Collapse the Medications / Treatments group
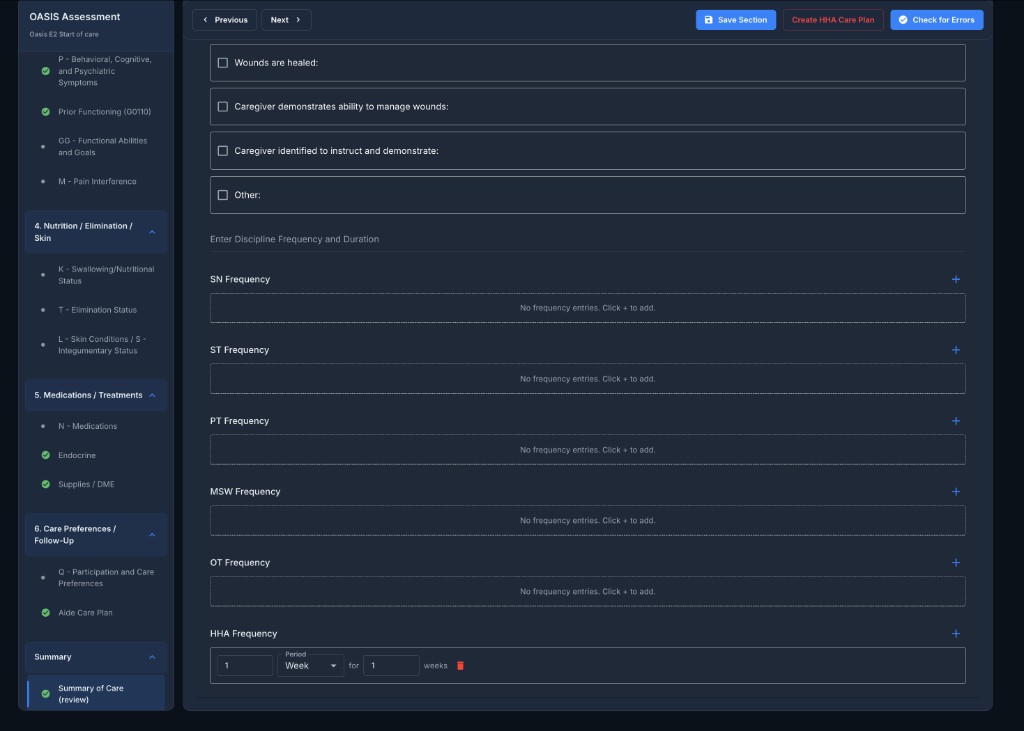This screenshot has width=1024, height=731. tap(152, 395)
